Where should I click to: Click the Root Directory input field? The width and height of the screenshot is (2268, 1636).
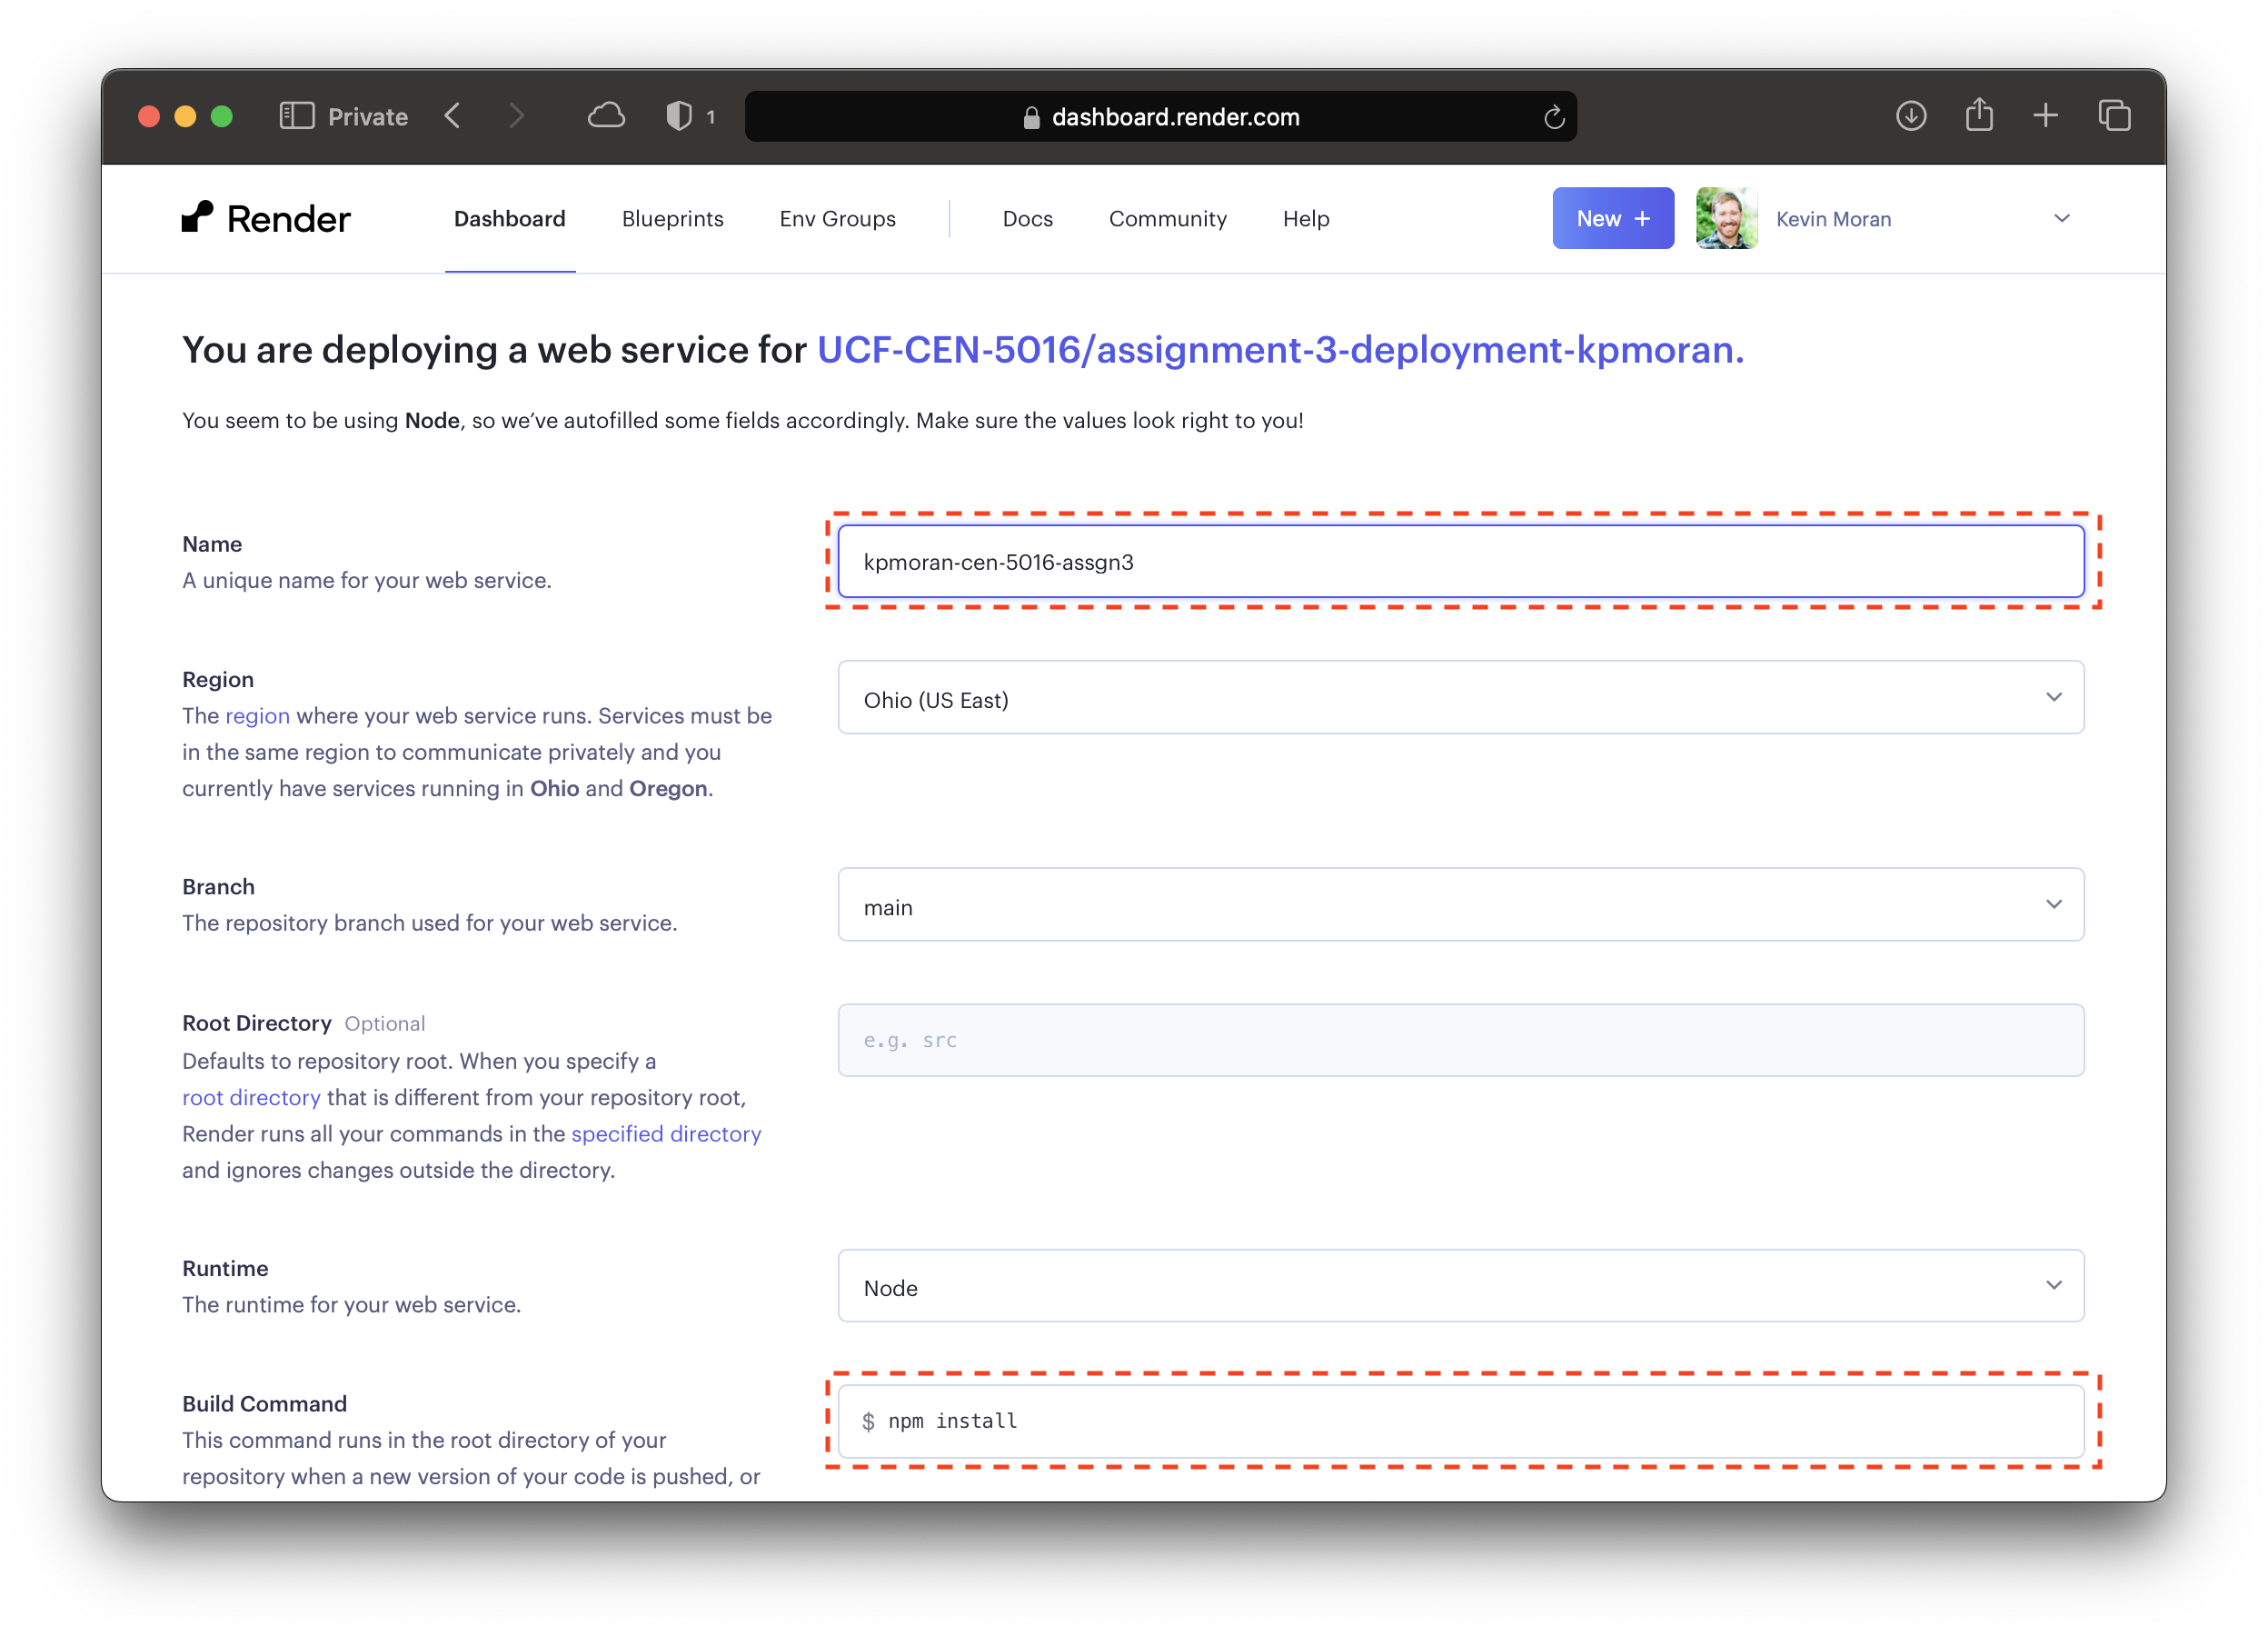pyautogui.click(x=1460, y=1041)
